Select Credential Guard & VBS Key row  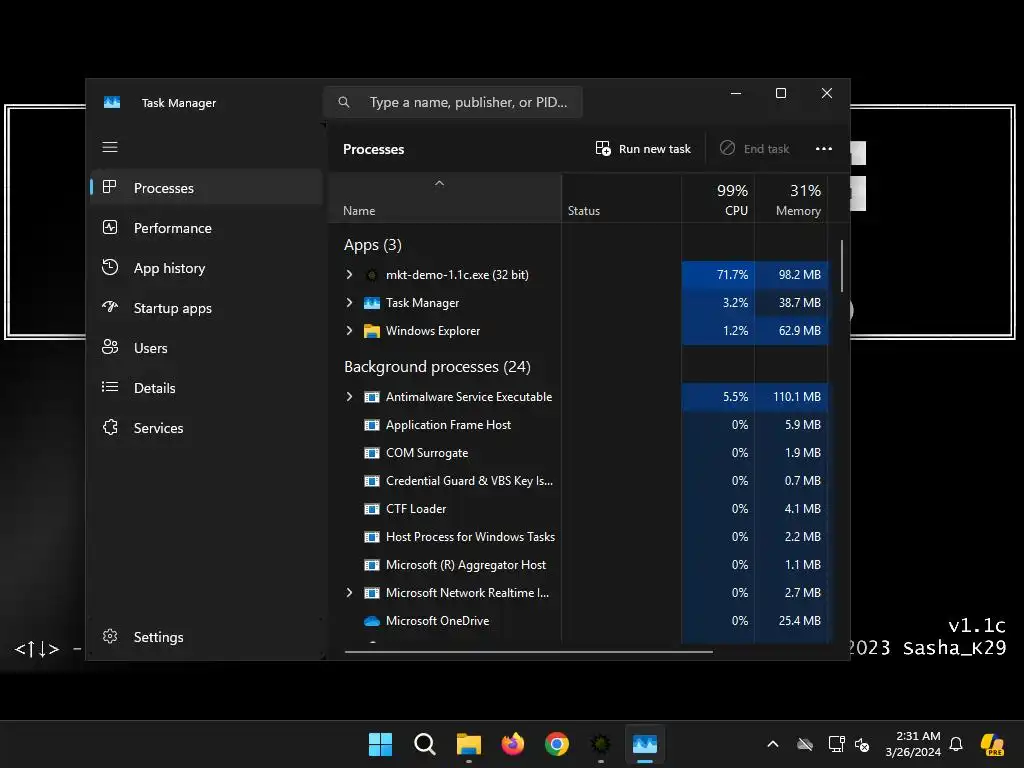point(579,481)
